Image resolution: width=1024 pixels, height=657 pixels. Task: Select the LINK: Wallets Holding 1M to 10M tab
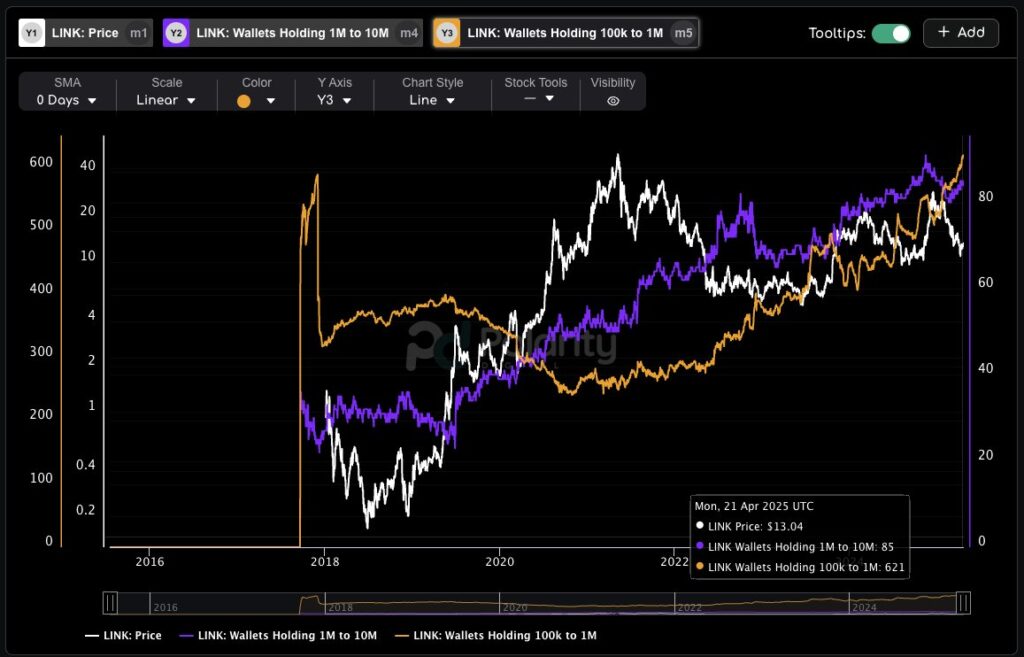tap(292, 33)
